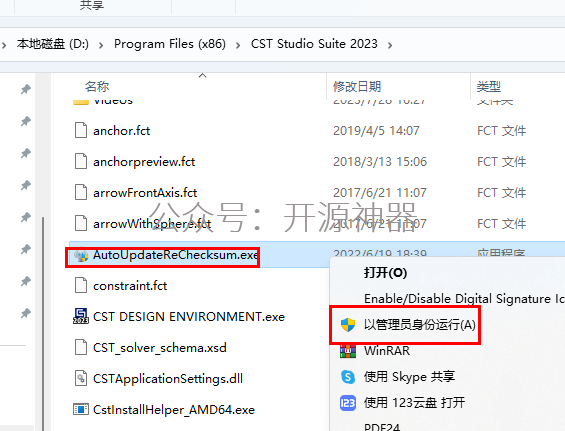The image size is (565, 431).
Task: Expand chevron after Program Files (x86)
Action: [x=238, y=45]
